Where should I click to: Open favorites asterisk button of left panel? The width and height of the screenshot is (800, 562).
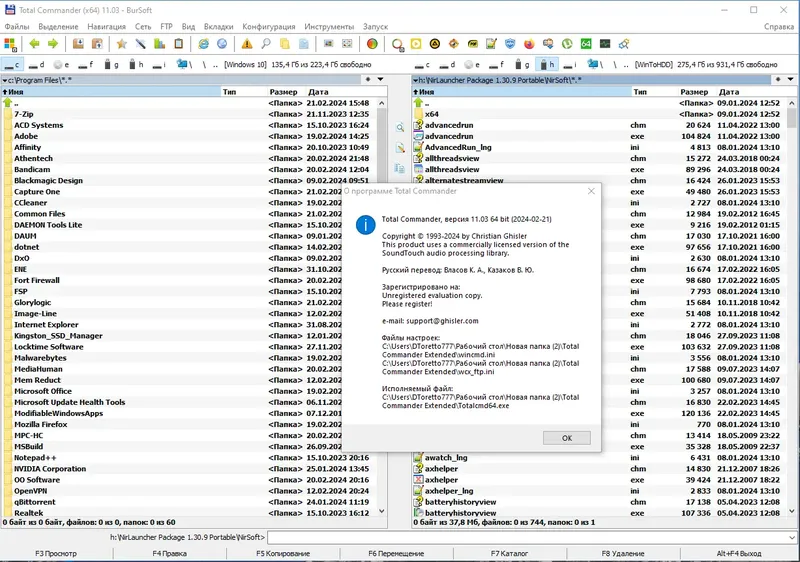click(x=368, y=80)
